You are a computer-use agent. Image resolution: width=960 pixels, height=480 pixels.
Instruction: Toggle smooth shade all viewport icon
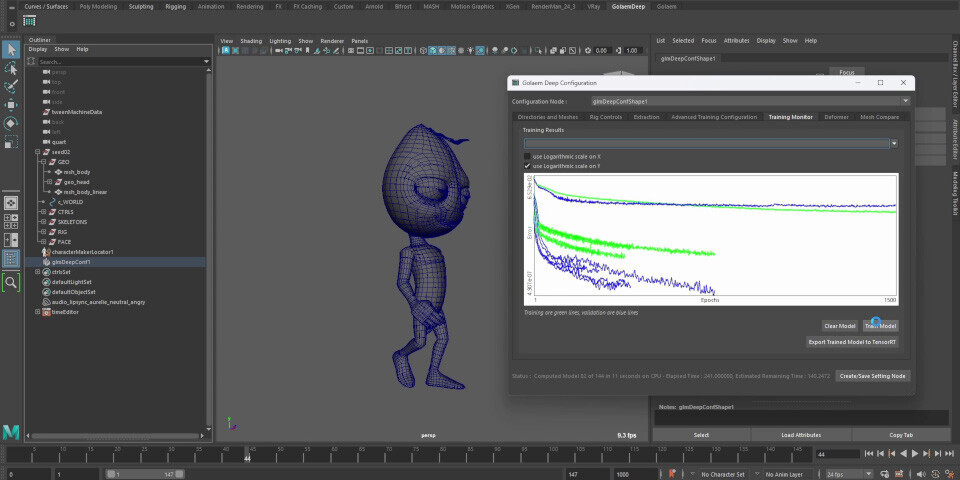pos(432,51)
